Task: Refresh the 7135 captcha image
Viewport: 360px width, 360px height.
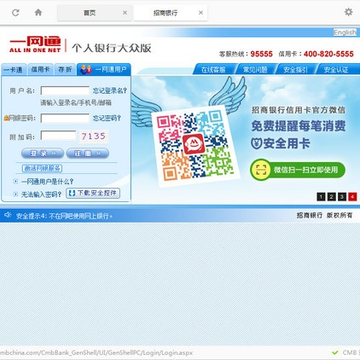Action: [x=93, y=136]
